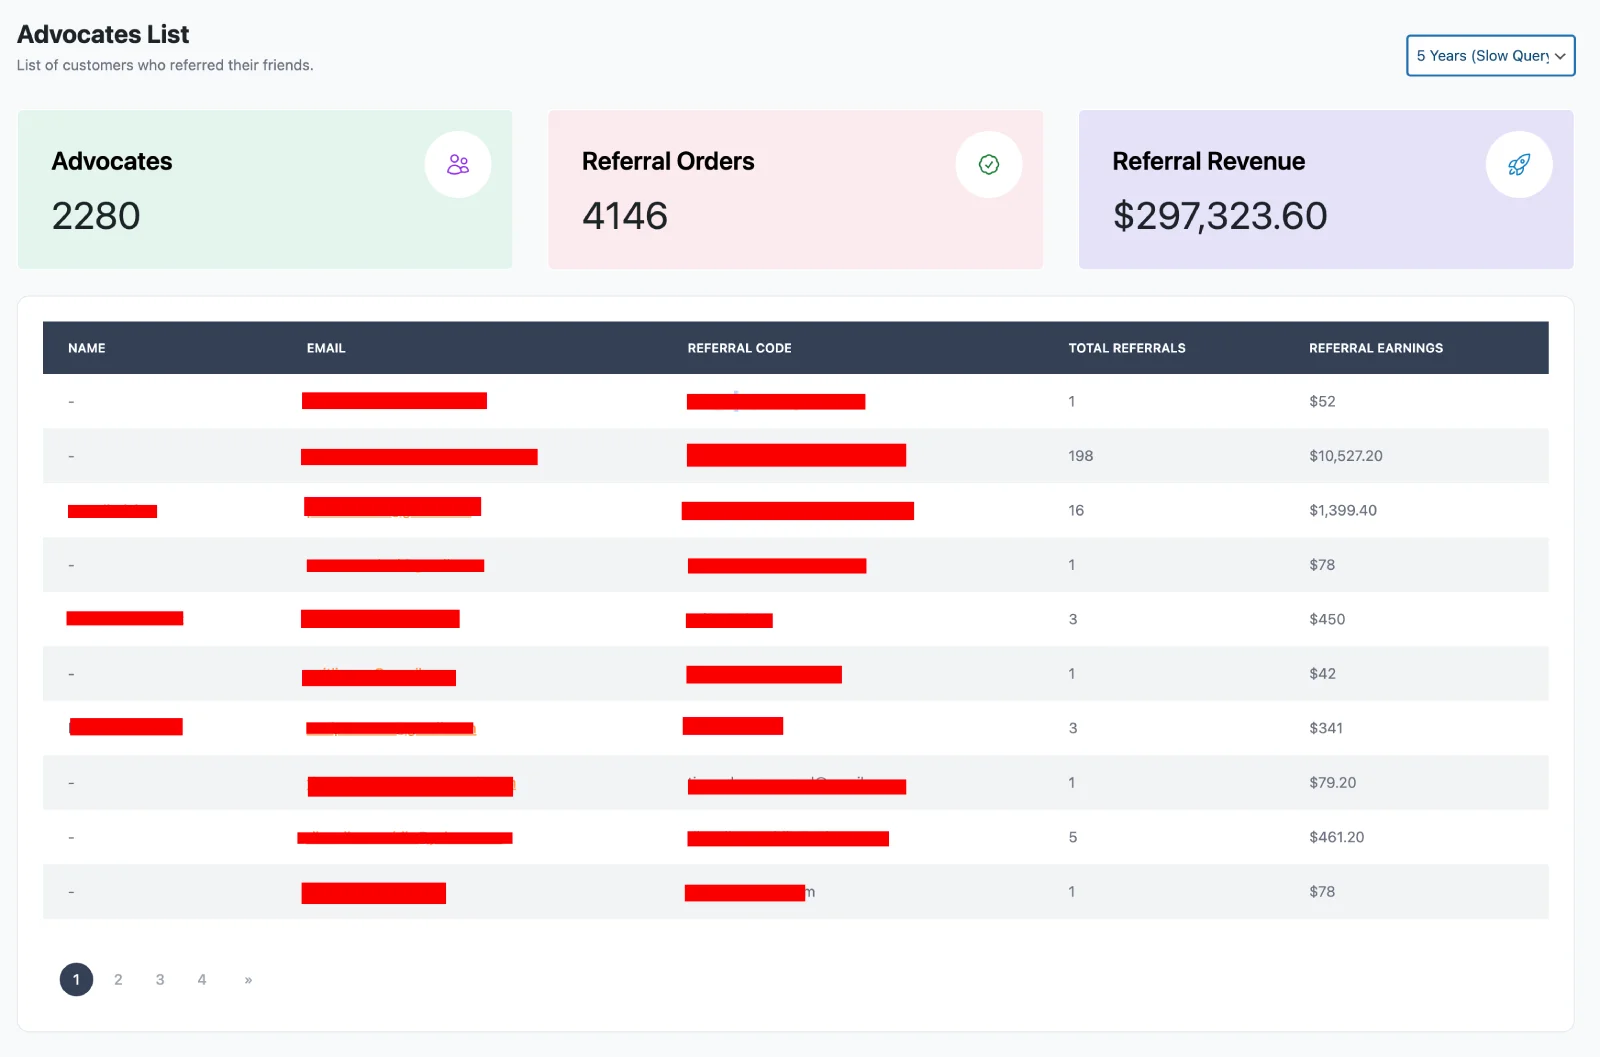Jump to the last page using » button
The image size is (1600, 1057).
pos(247,979)
